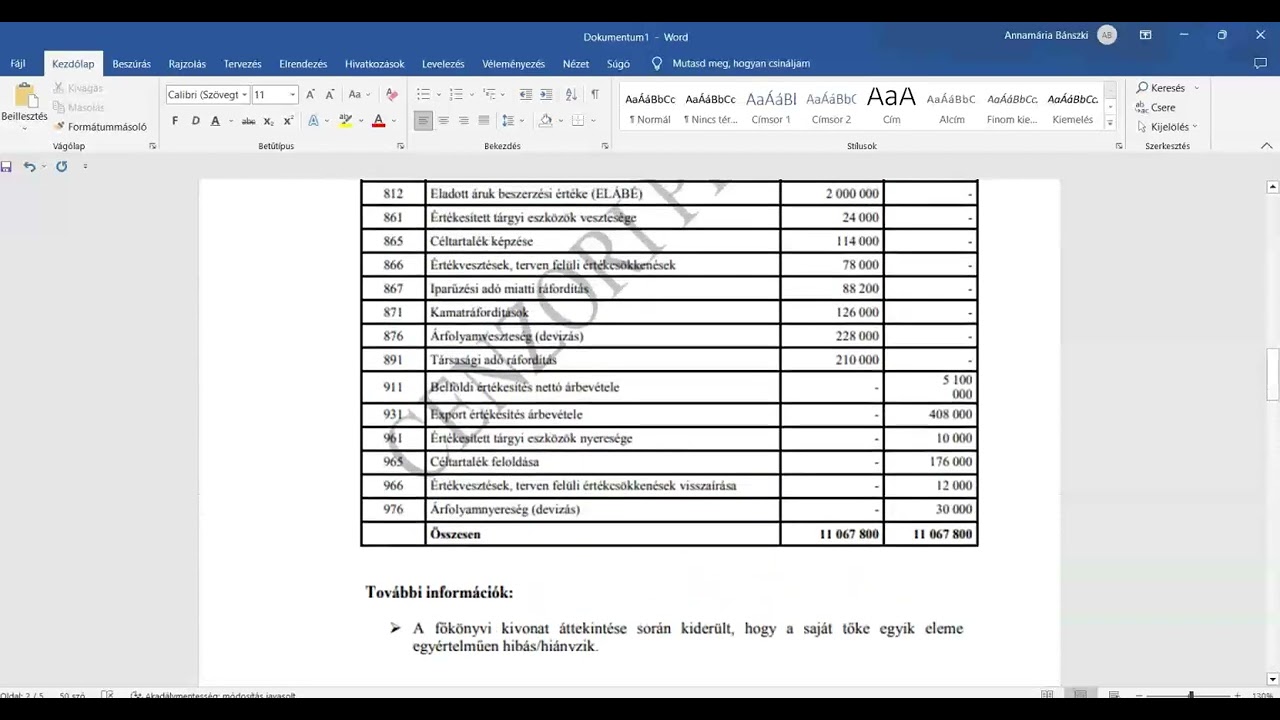Apply strikethrough formatting
The width and height of the screenshot is (1280, 720).
[x=248, y=121]
